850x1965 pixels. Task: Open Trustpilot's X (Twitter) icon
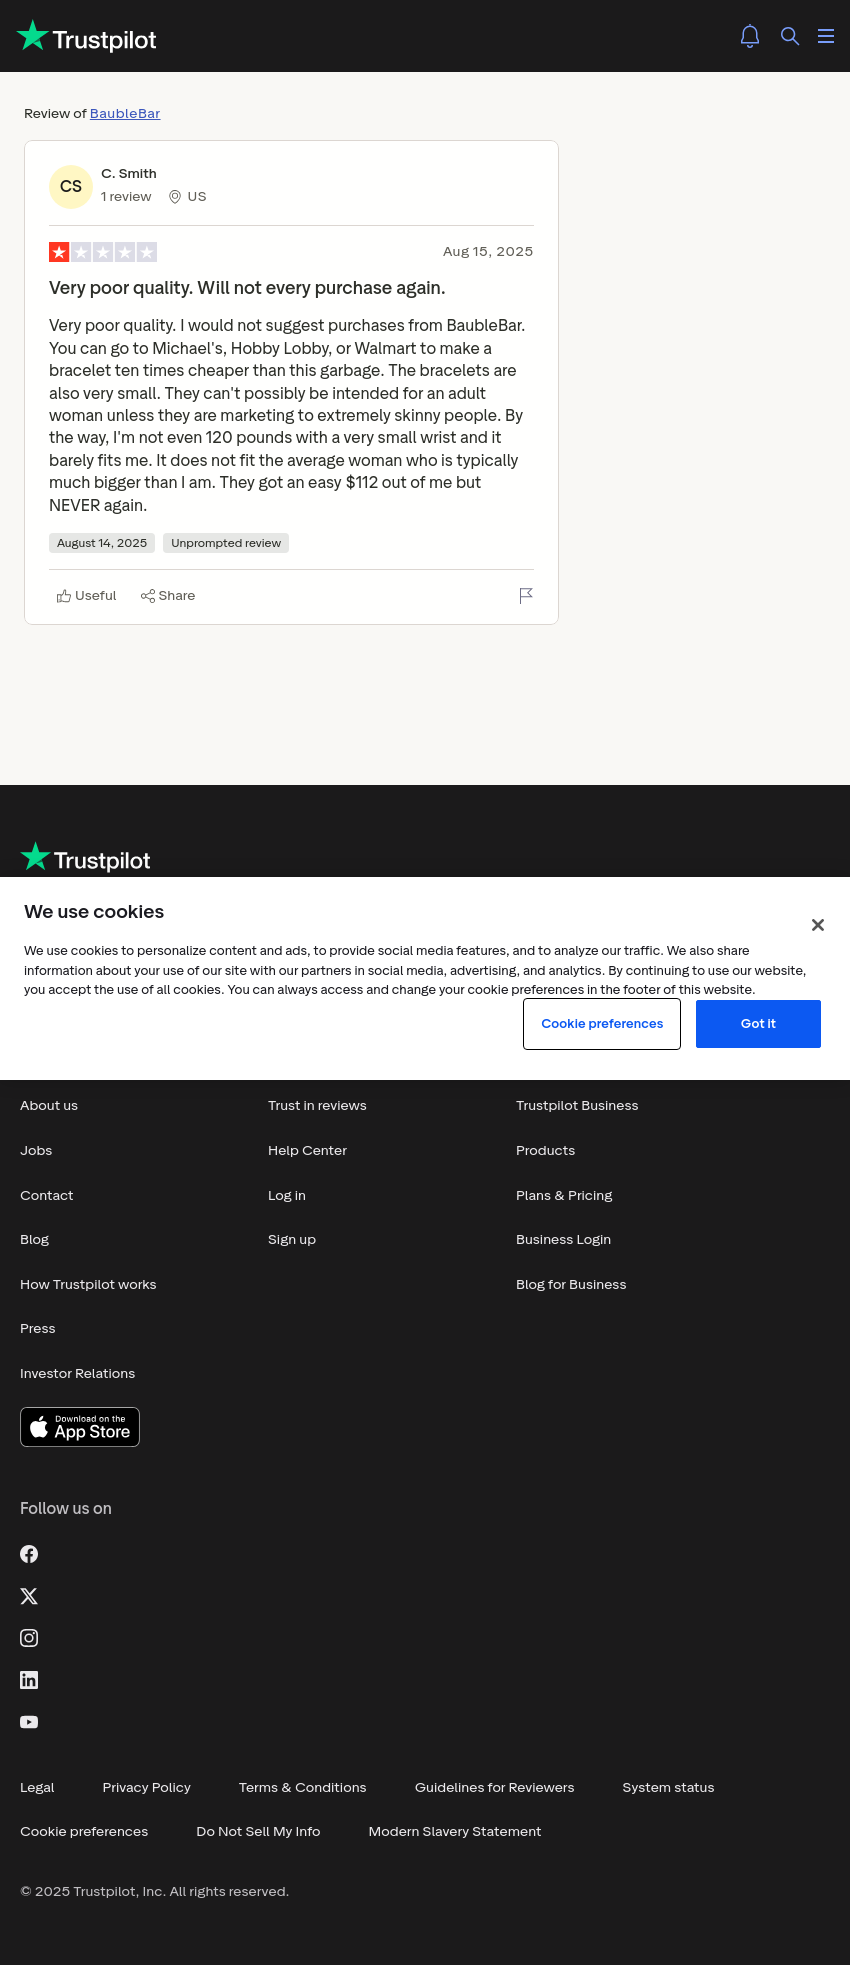pyautogui.click(x=29, y=1596)
